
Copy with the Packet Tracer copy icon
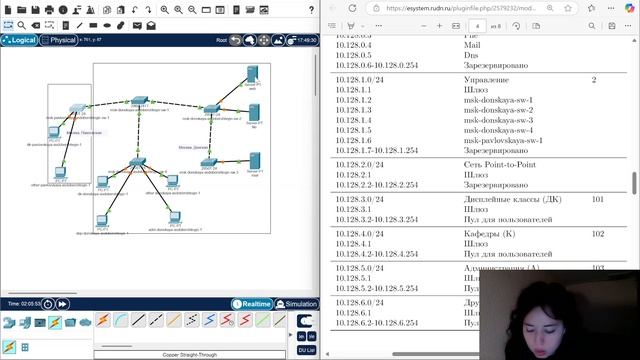[x=107, y=10]
